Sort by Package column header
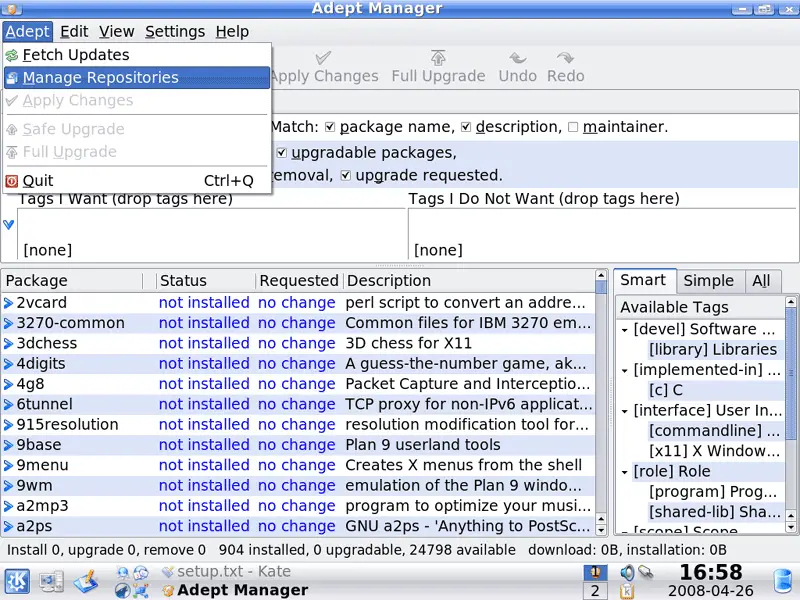This screenshot has width=800, height=600. [72, 281]
